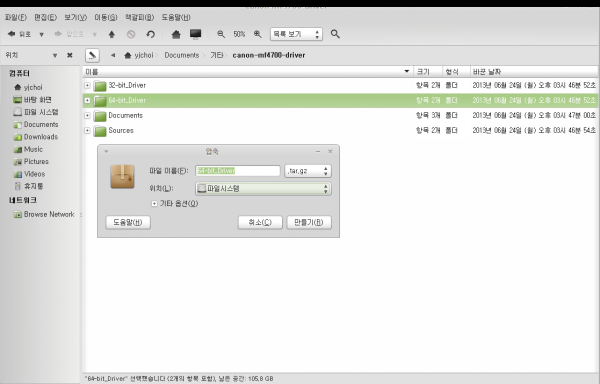Select canon-mf4700-driver in the path bar

point(269,55)
